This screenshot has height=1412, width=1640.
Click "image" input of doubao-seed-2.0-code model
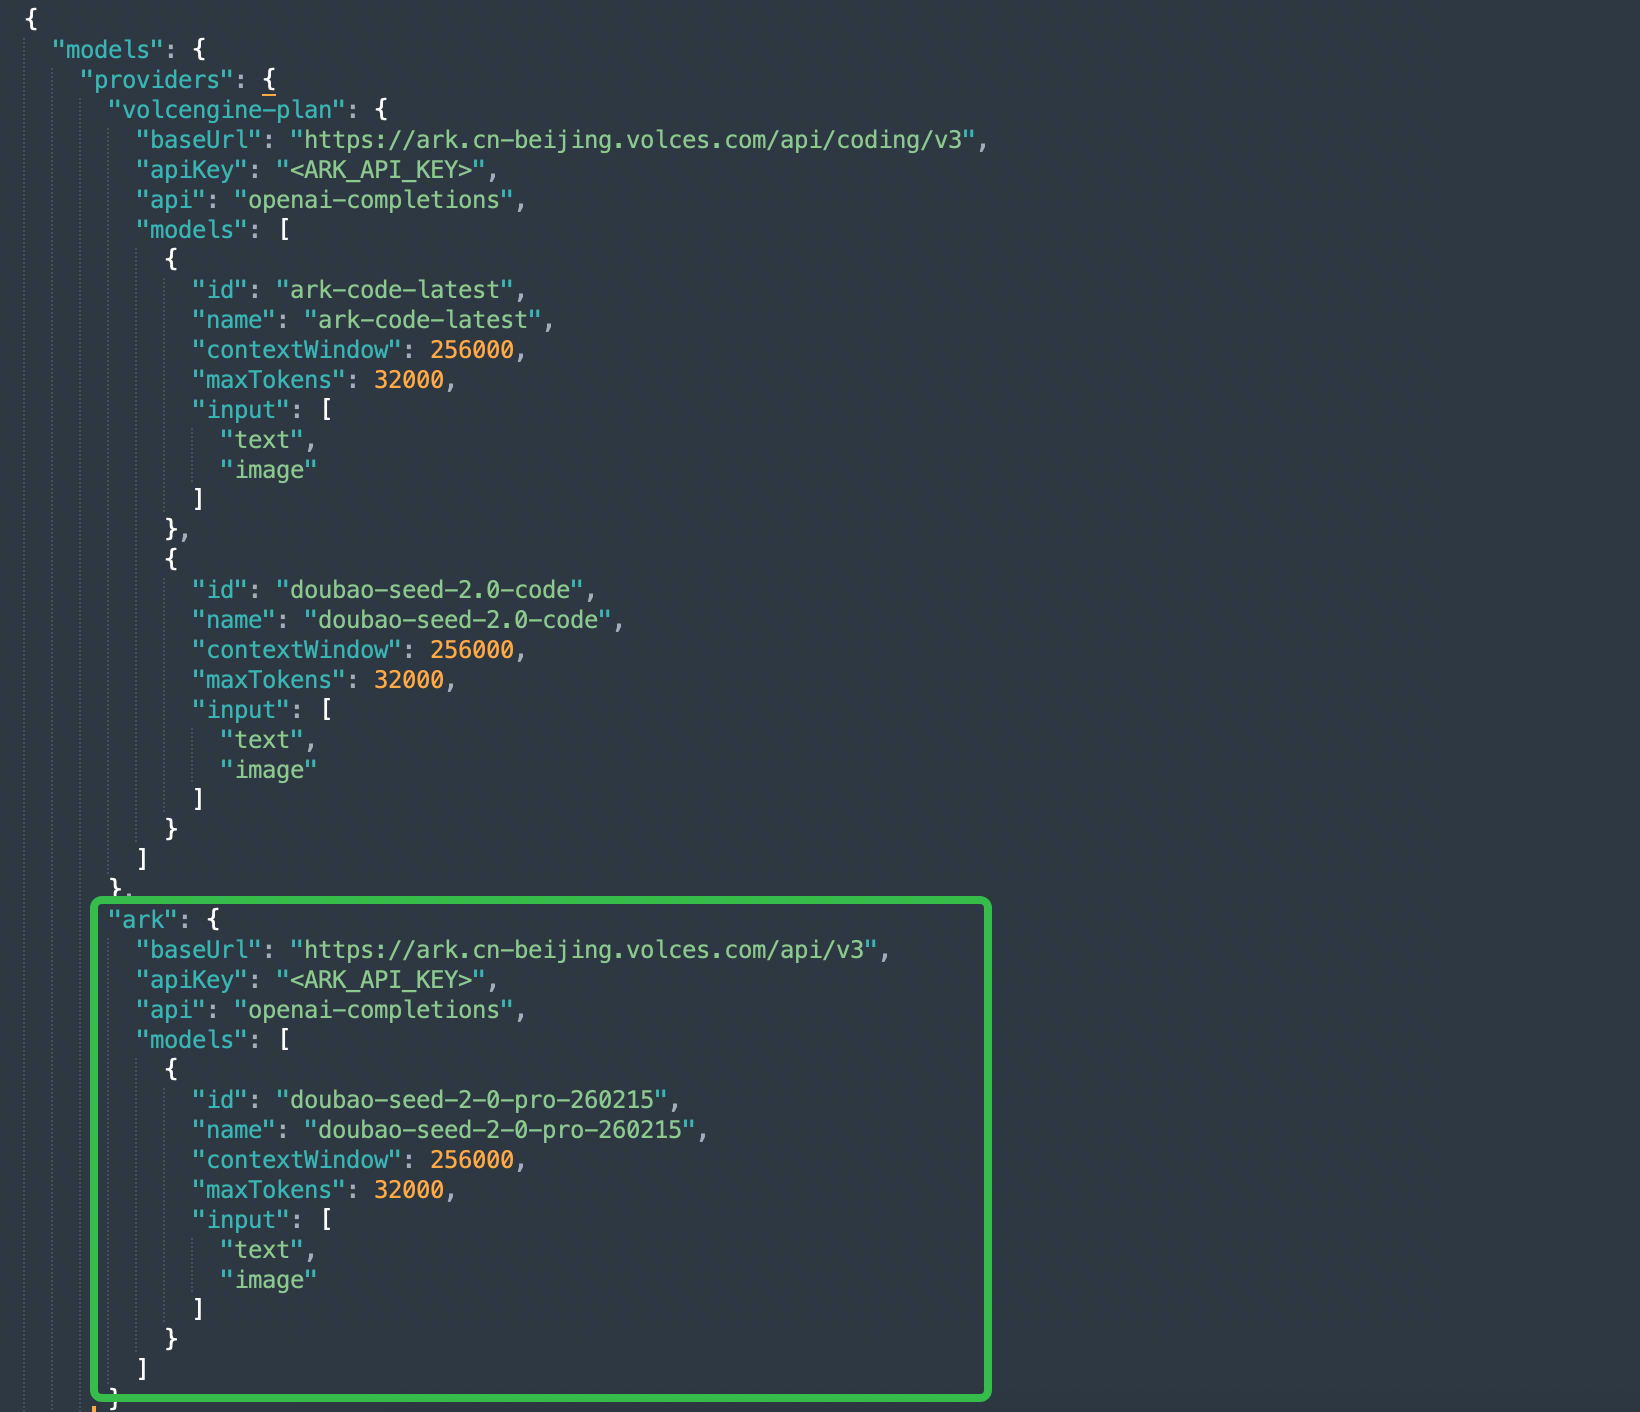tap(268, 770)
